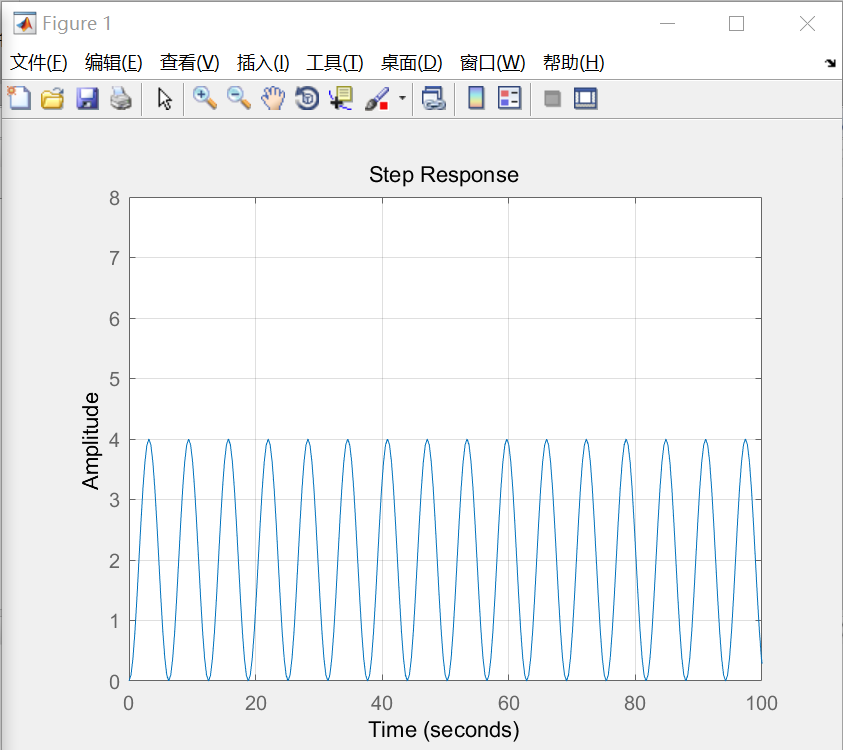Save the current figure
843x750 pixels.
tap(86, 98)
